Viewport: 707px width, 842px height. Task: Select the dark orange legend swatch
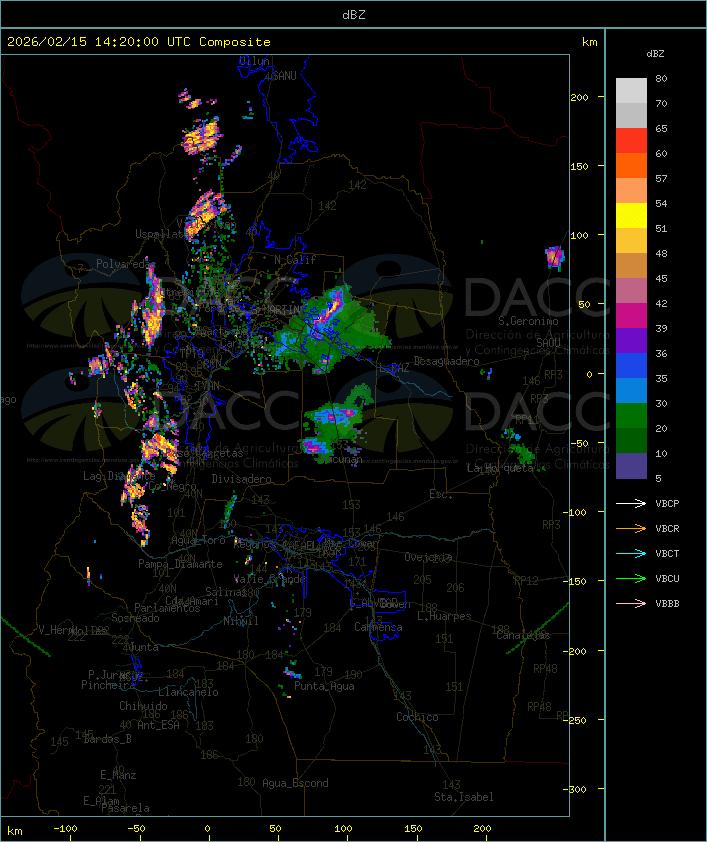click(631, 166)
